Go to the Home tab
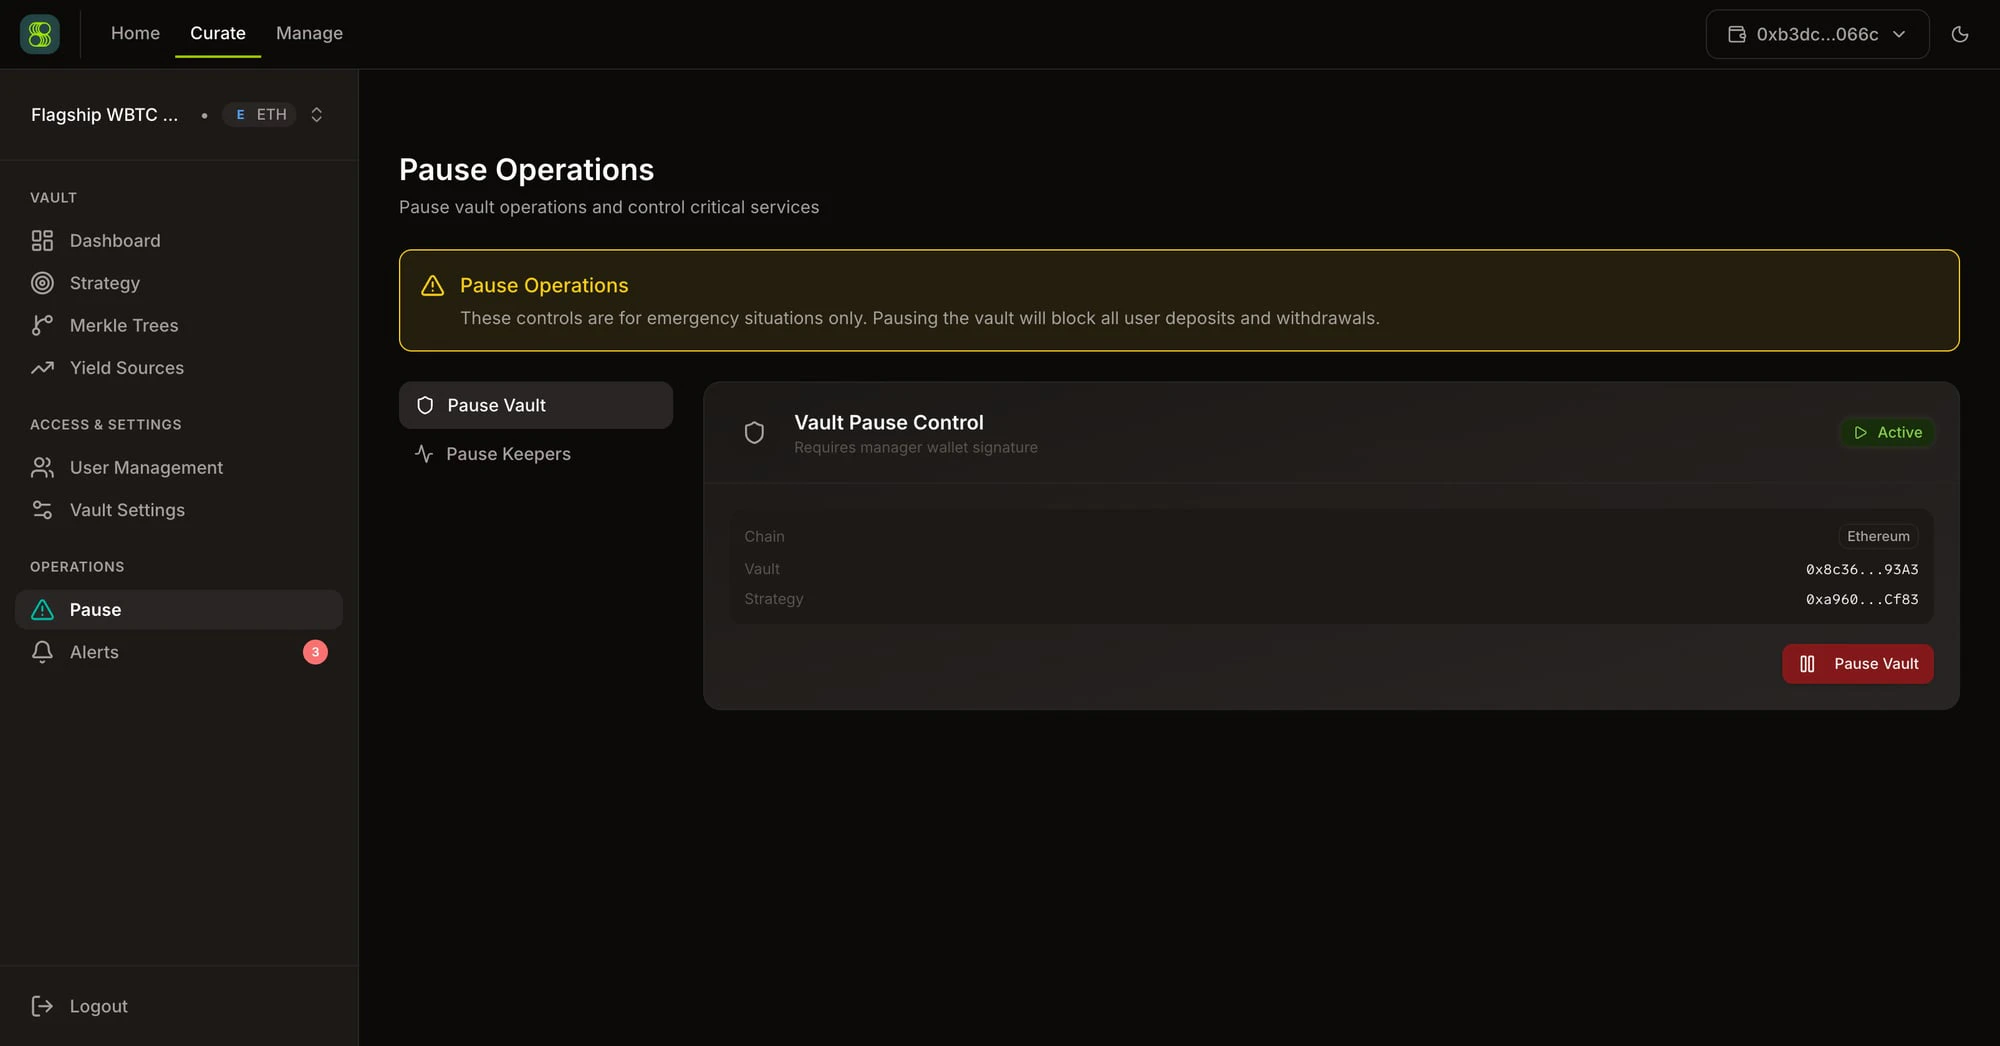The width and height of the screenshot is (2000, 1046). coord(135,33)
